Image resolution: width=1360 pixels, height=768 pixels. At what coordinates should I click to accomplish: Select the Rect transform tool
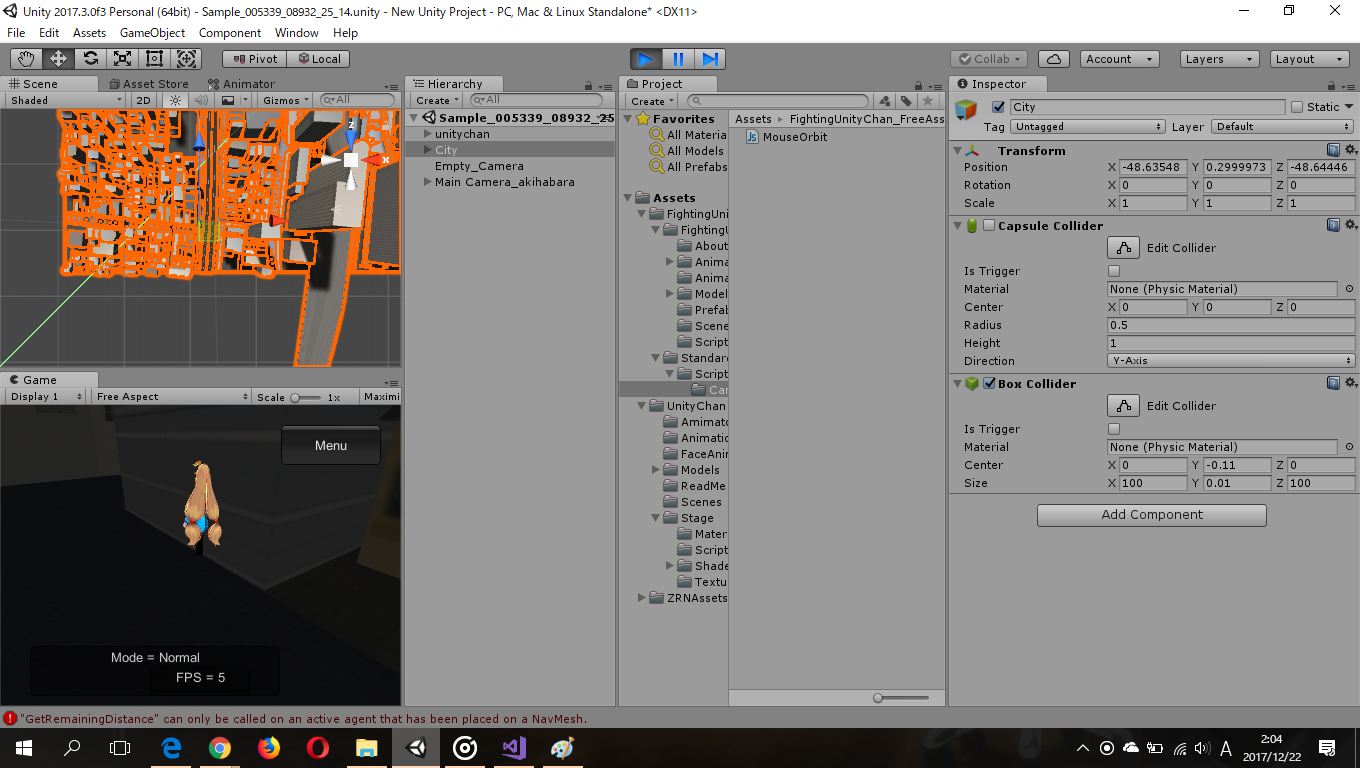coord(153,58)
